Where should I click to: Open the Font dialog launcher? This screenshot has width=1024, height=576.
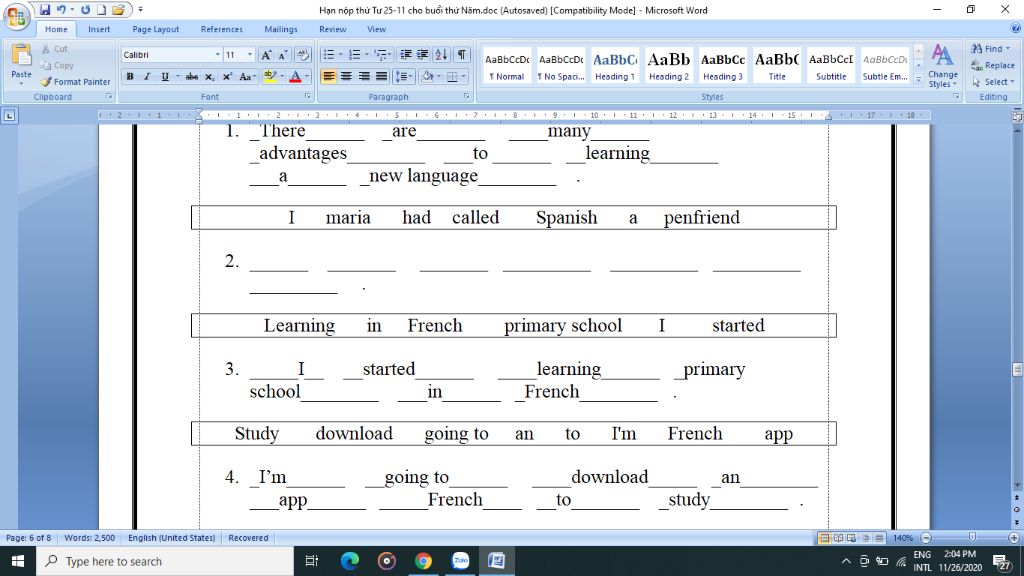[x=308, y=96]
